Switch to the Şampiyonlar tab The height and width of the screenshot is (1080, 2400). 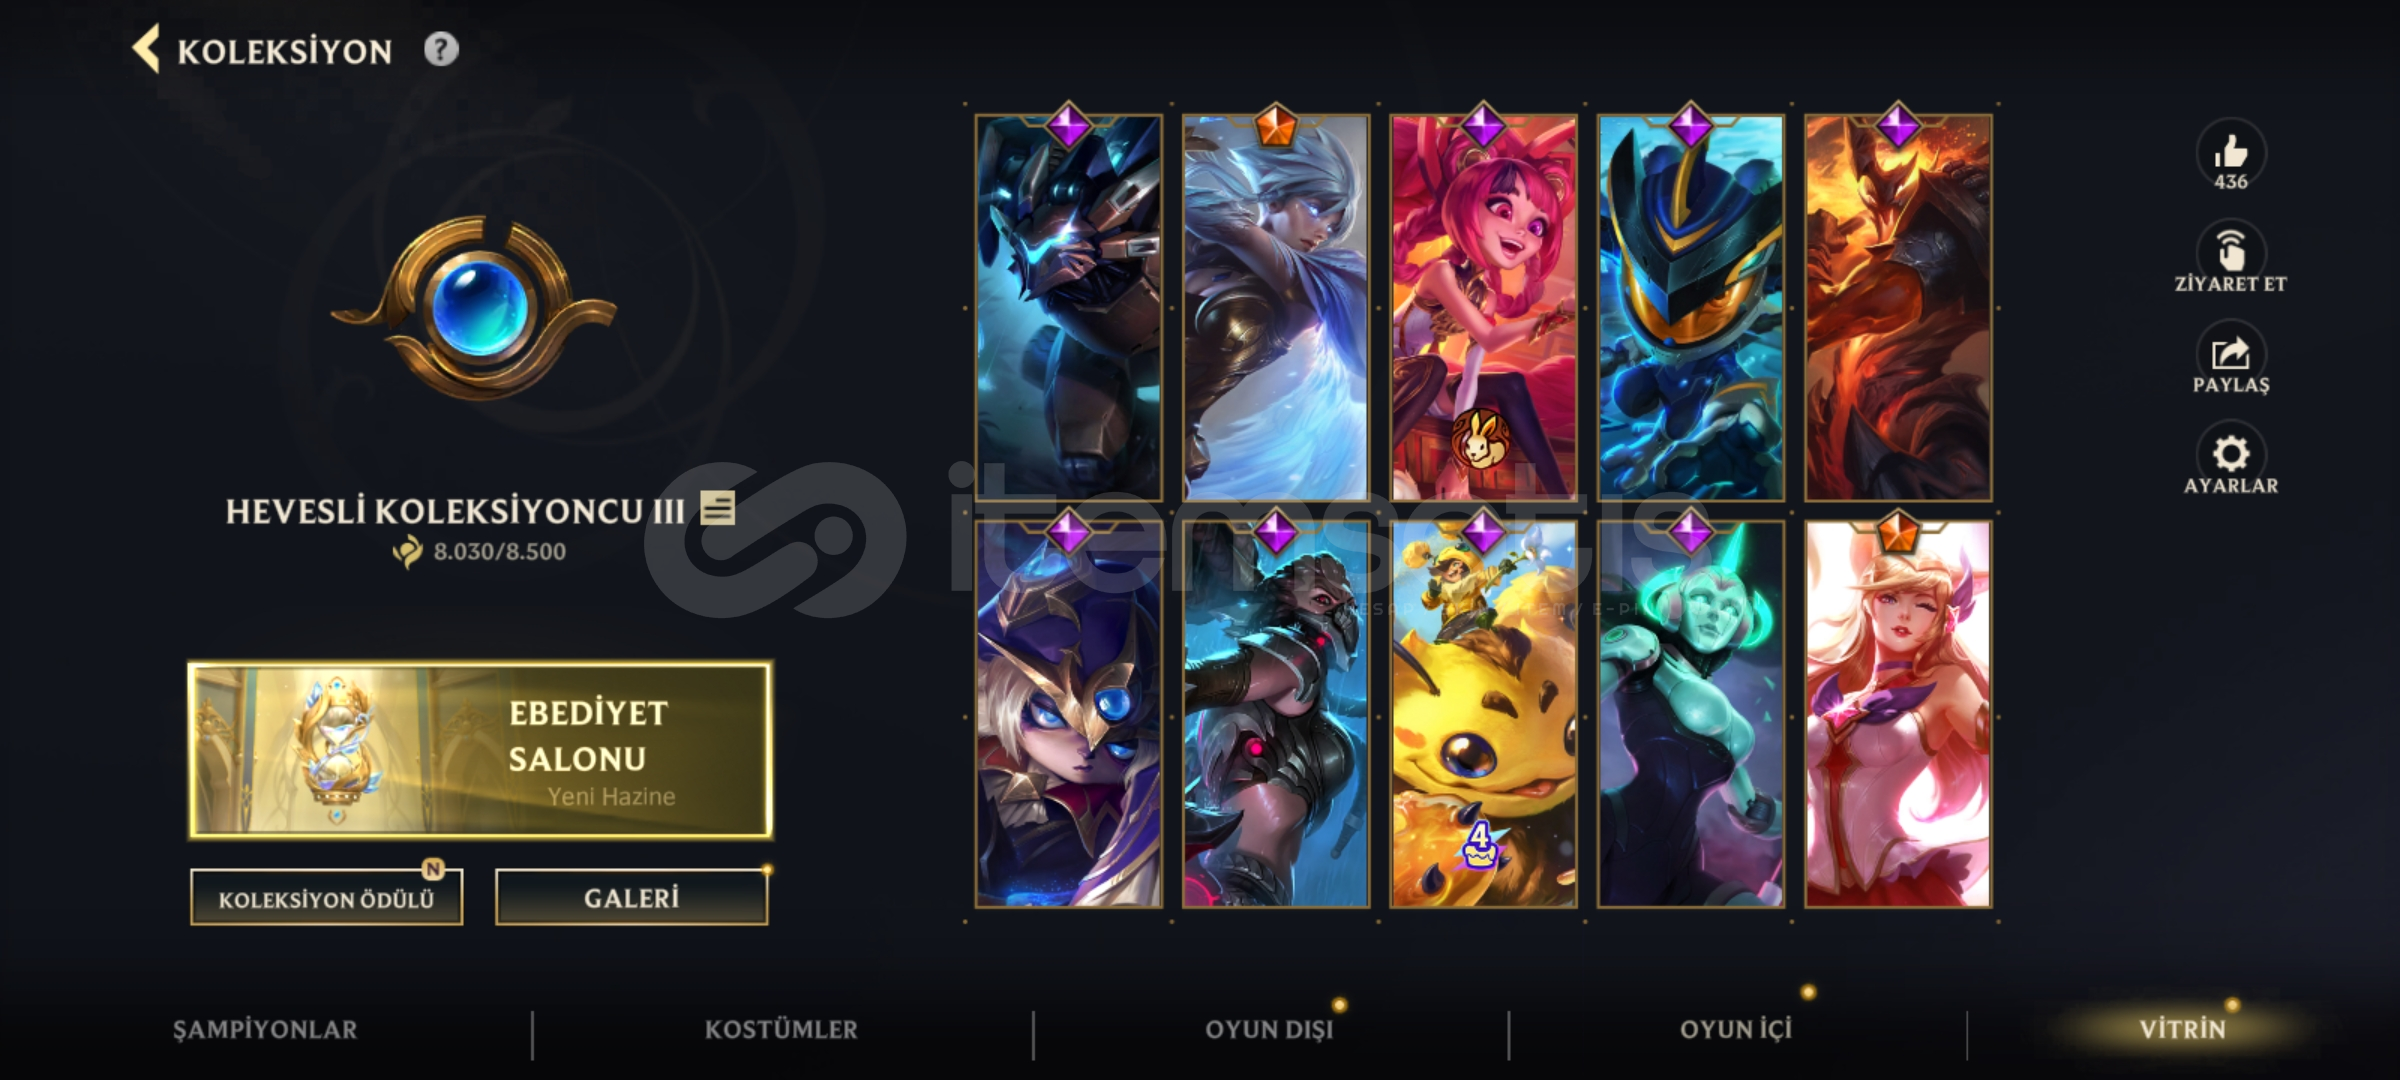point(265,1029)
